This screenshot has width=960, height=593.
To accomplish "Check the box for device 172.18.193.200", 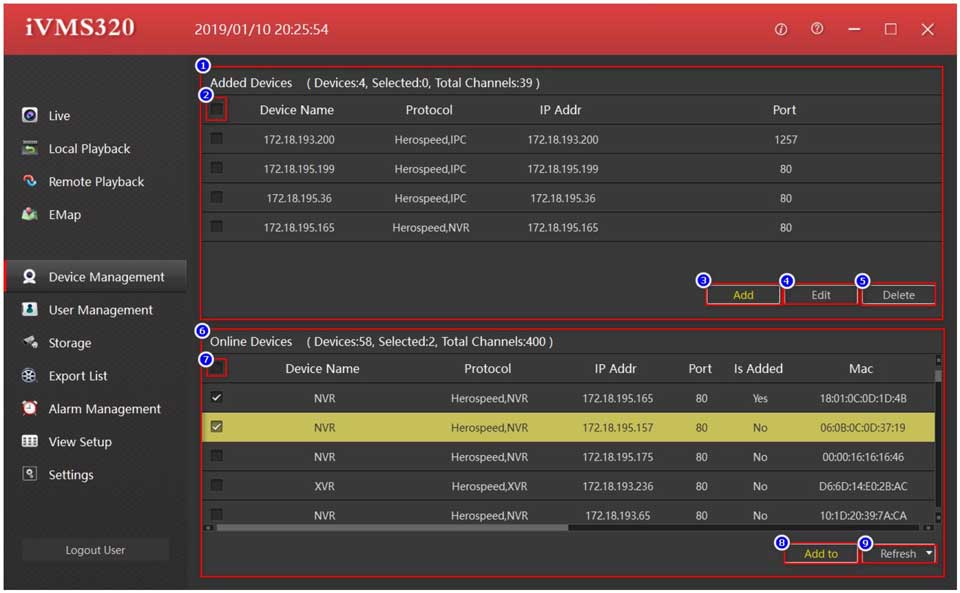I will [x=216, y=140].
